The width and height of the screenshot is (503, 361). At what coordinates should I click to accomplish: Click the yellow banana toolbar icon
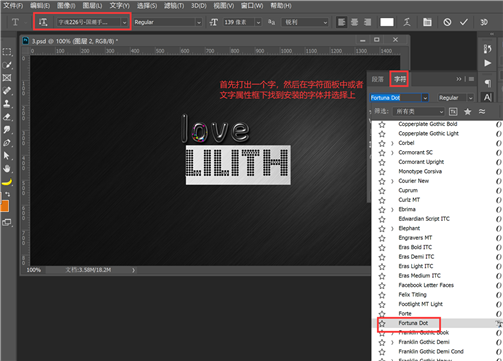tap(7, 182)
